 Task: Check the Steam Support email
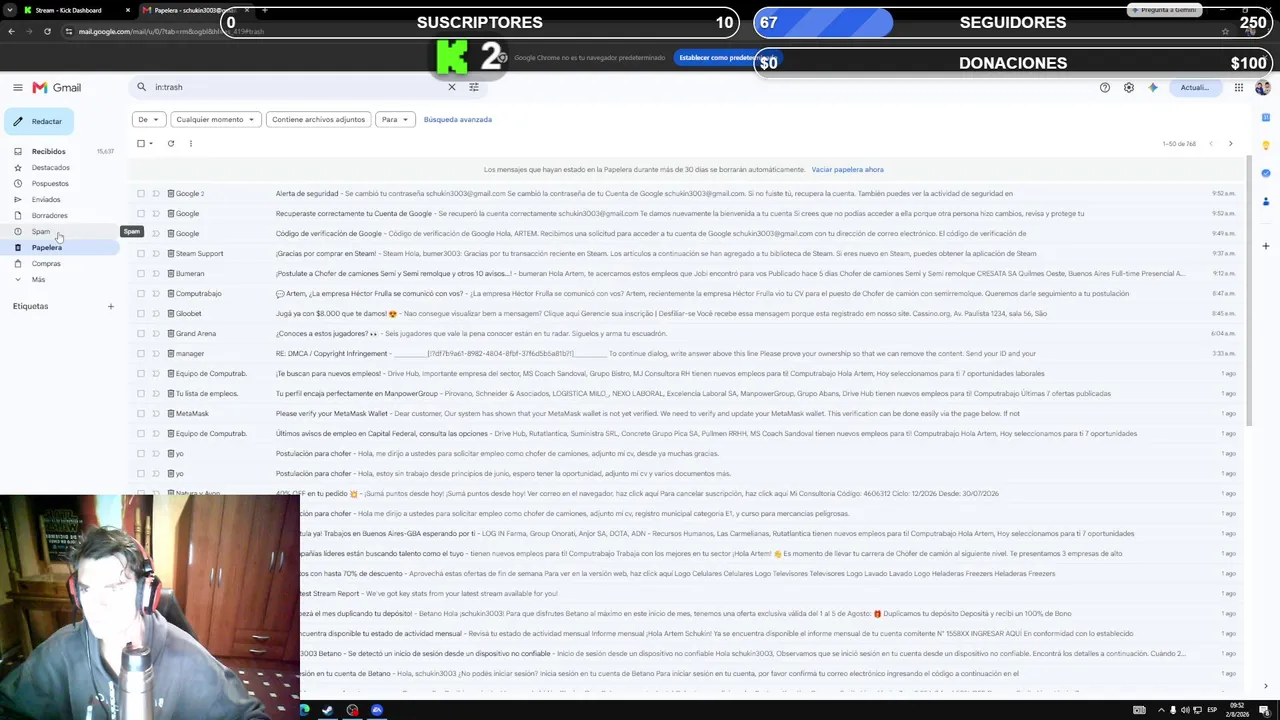pos(141,253)
